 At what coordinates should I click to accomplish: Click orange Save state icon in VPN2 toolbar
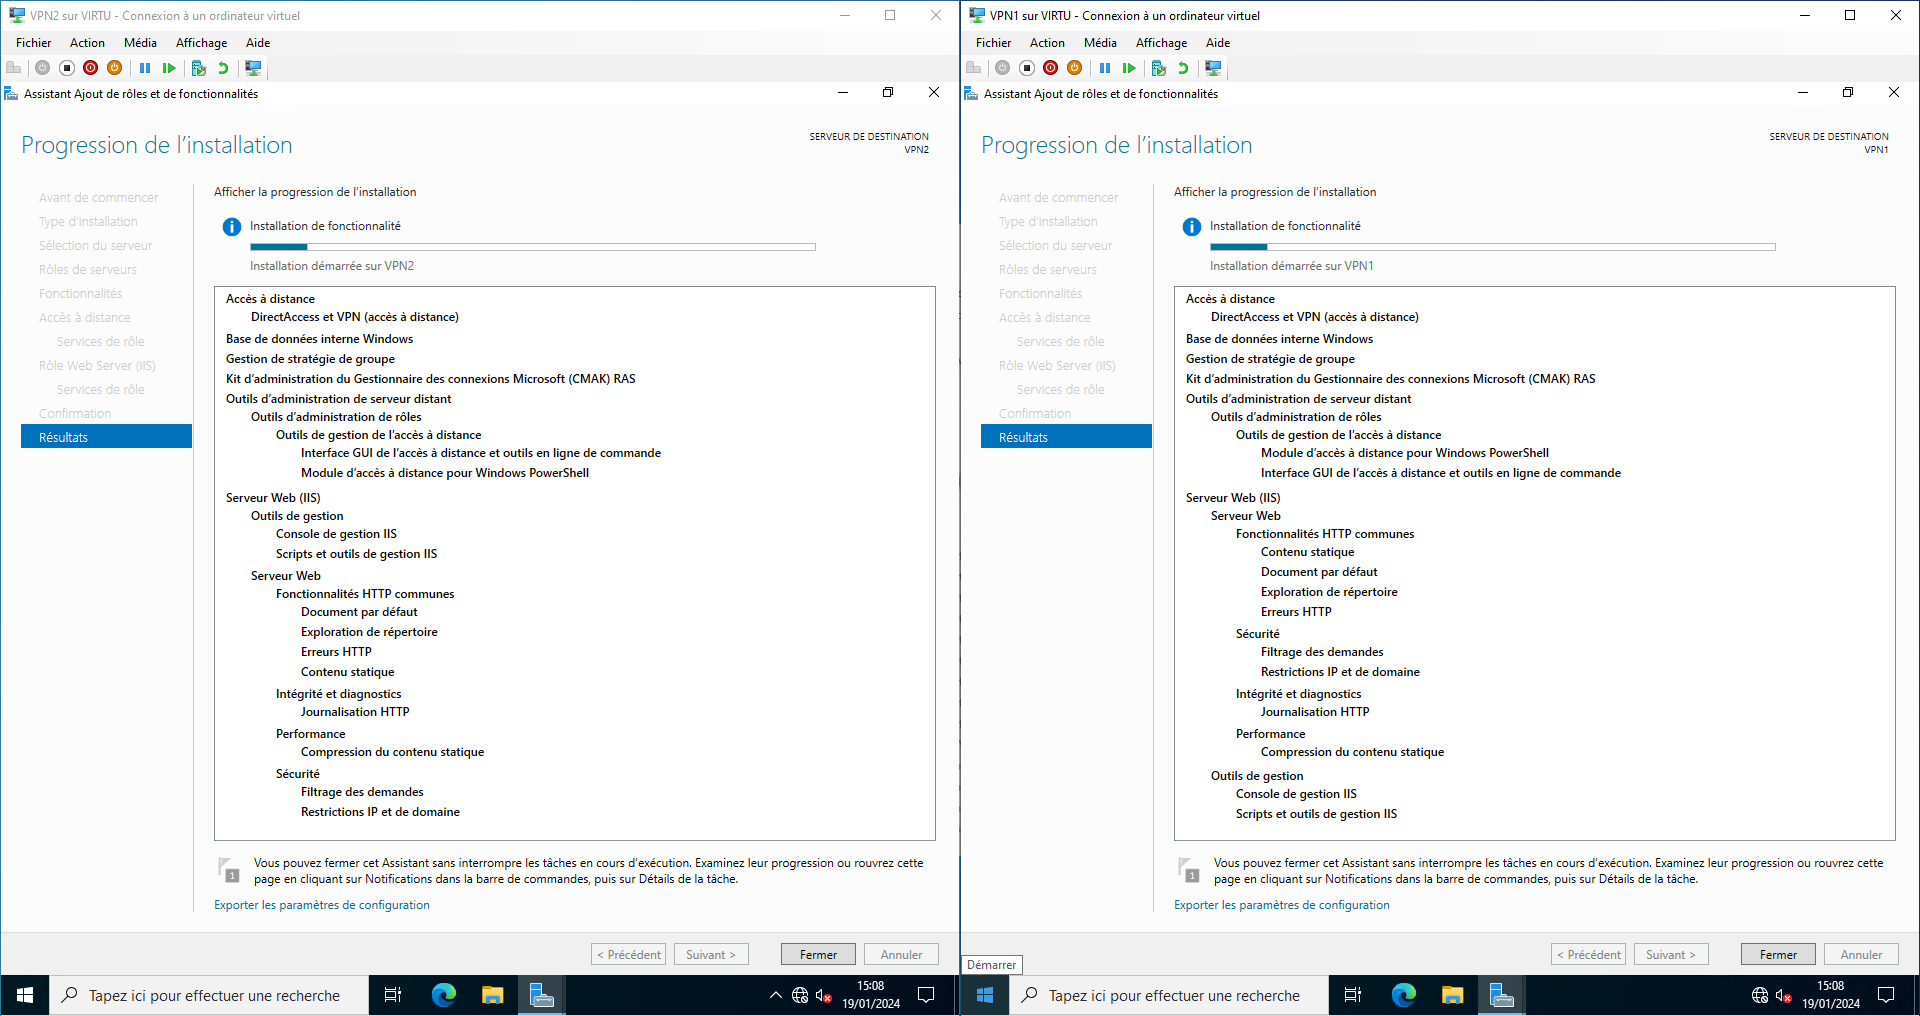(115, 68)
